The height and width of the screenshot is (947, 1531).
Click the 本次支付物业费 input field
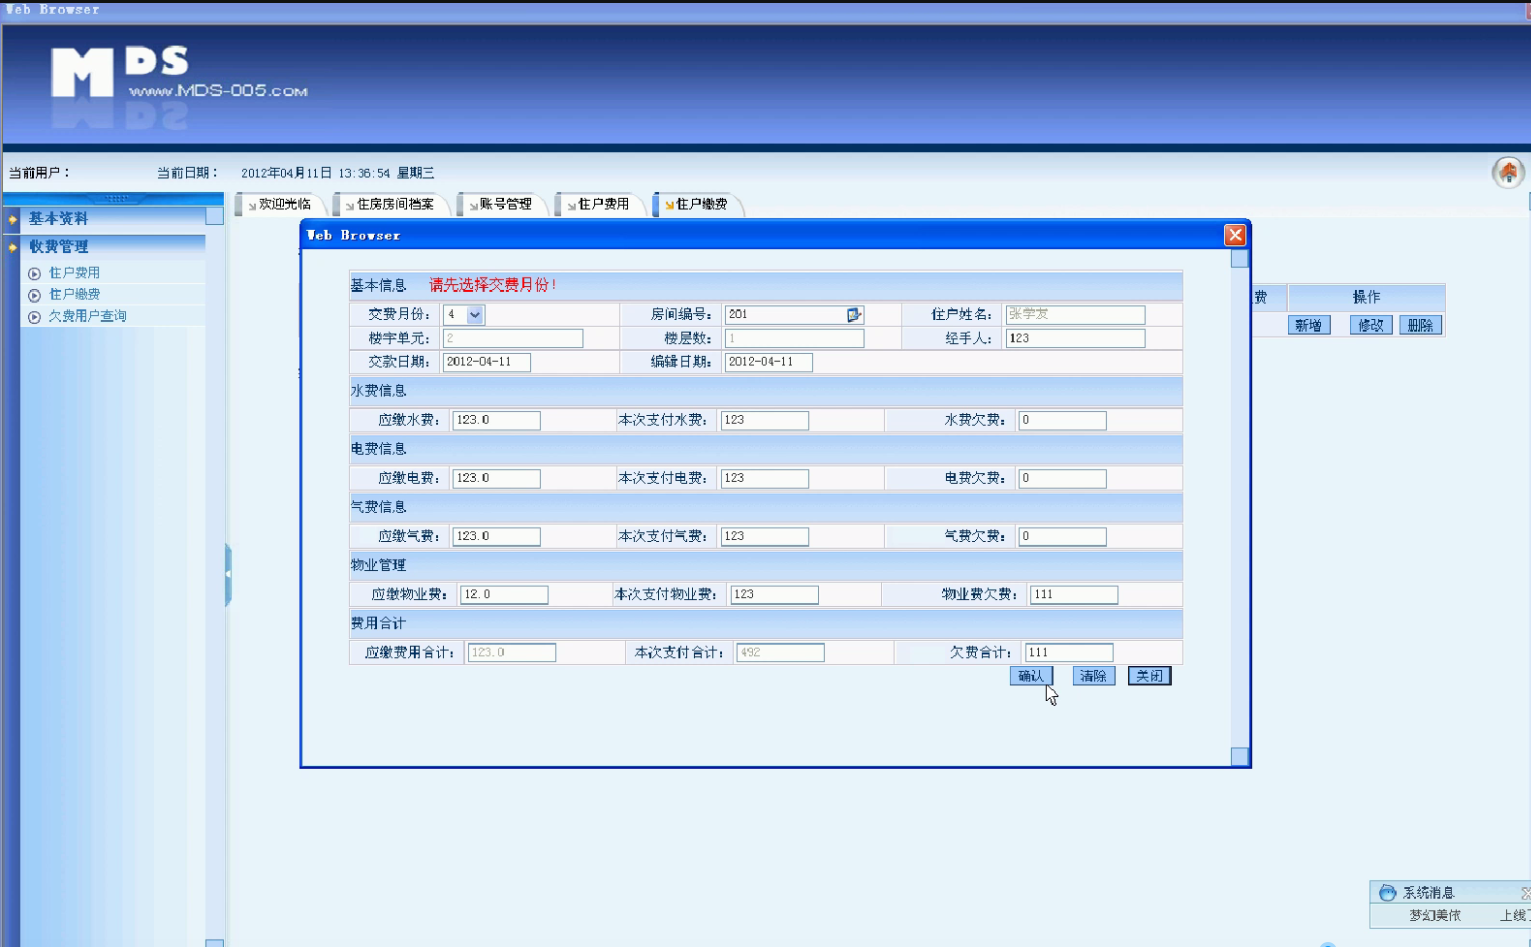774,594
